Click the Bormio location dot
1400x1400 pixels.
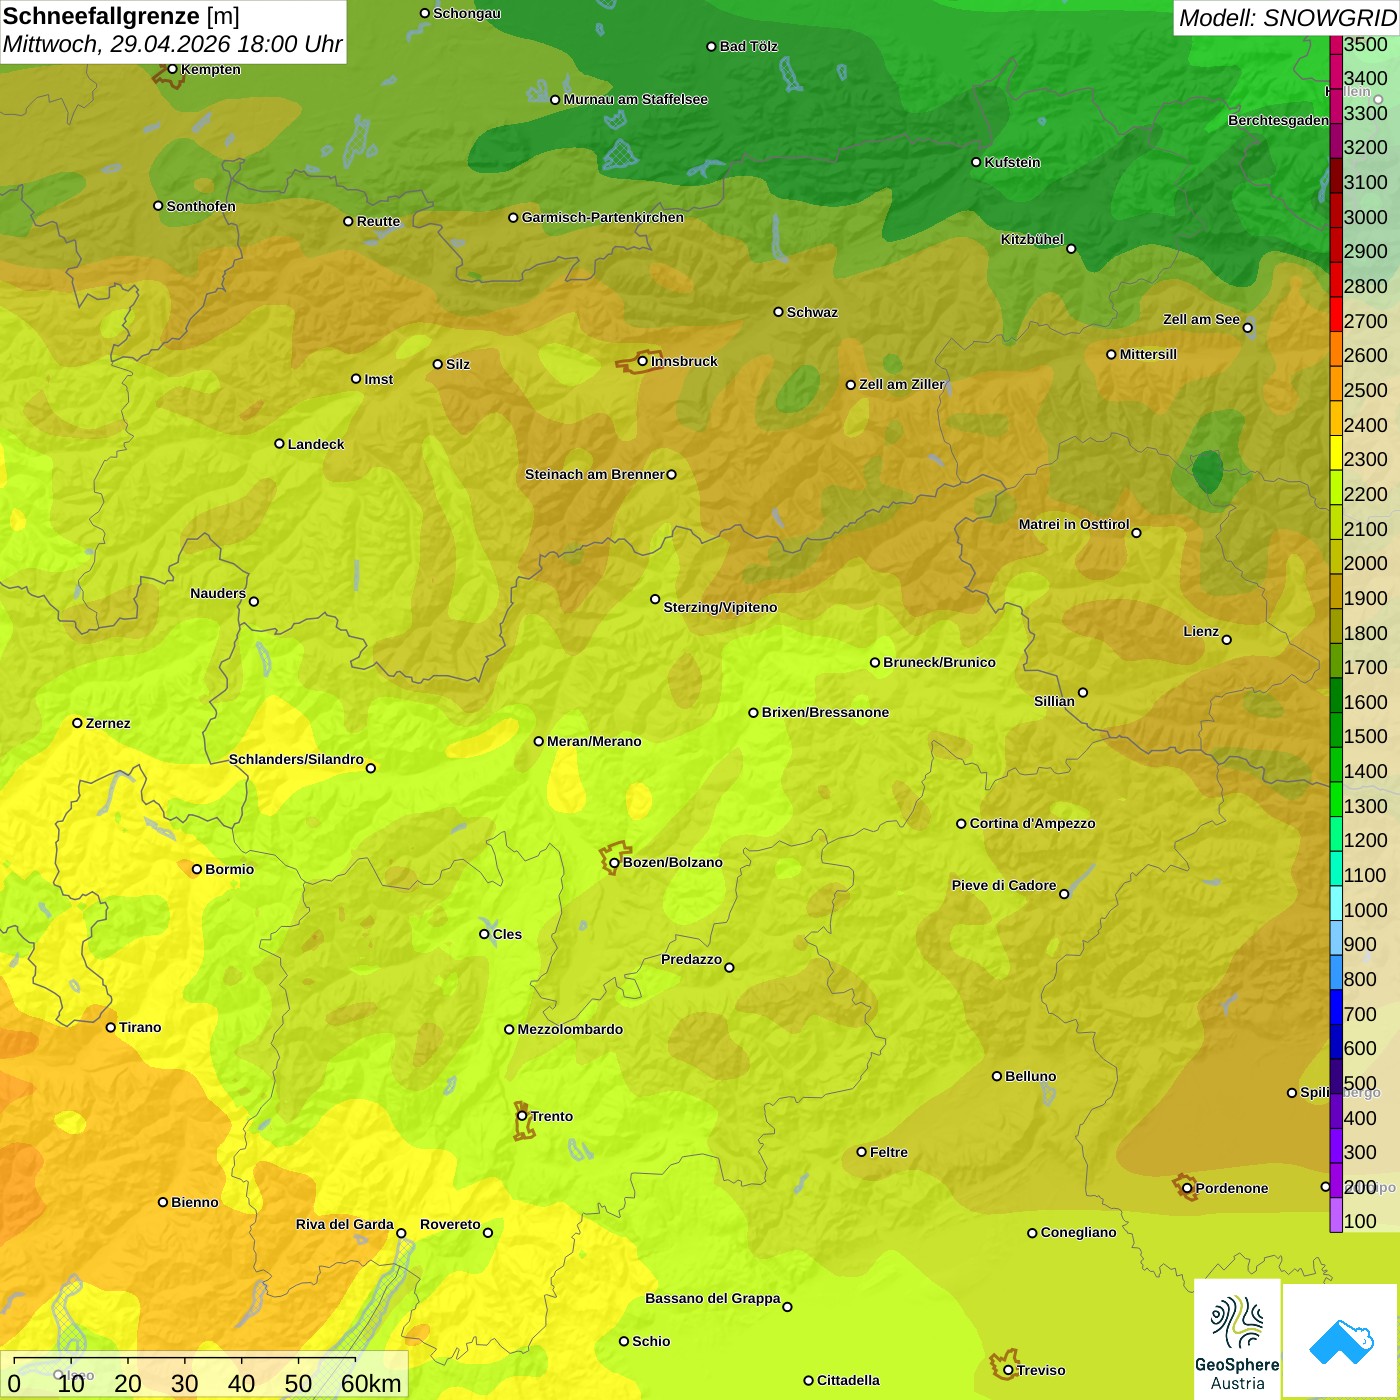[x=197, y=869]
